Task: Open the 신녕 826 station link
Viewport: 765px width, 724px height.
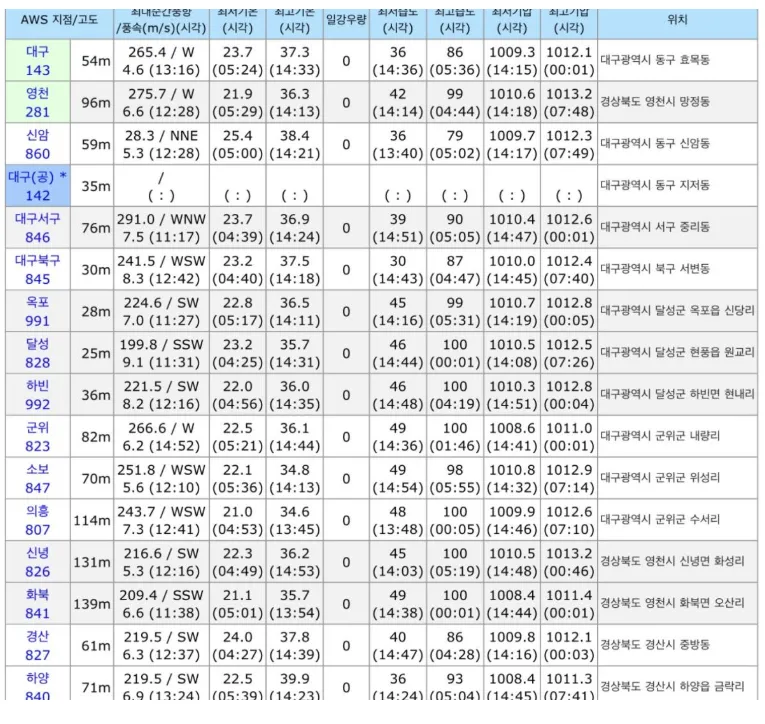Action: pos(38,562)
